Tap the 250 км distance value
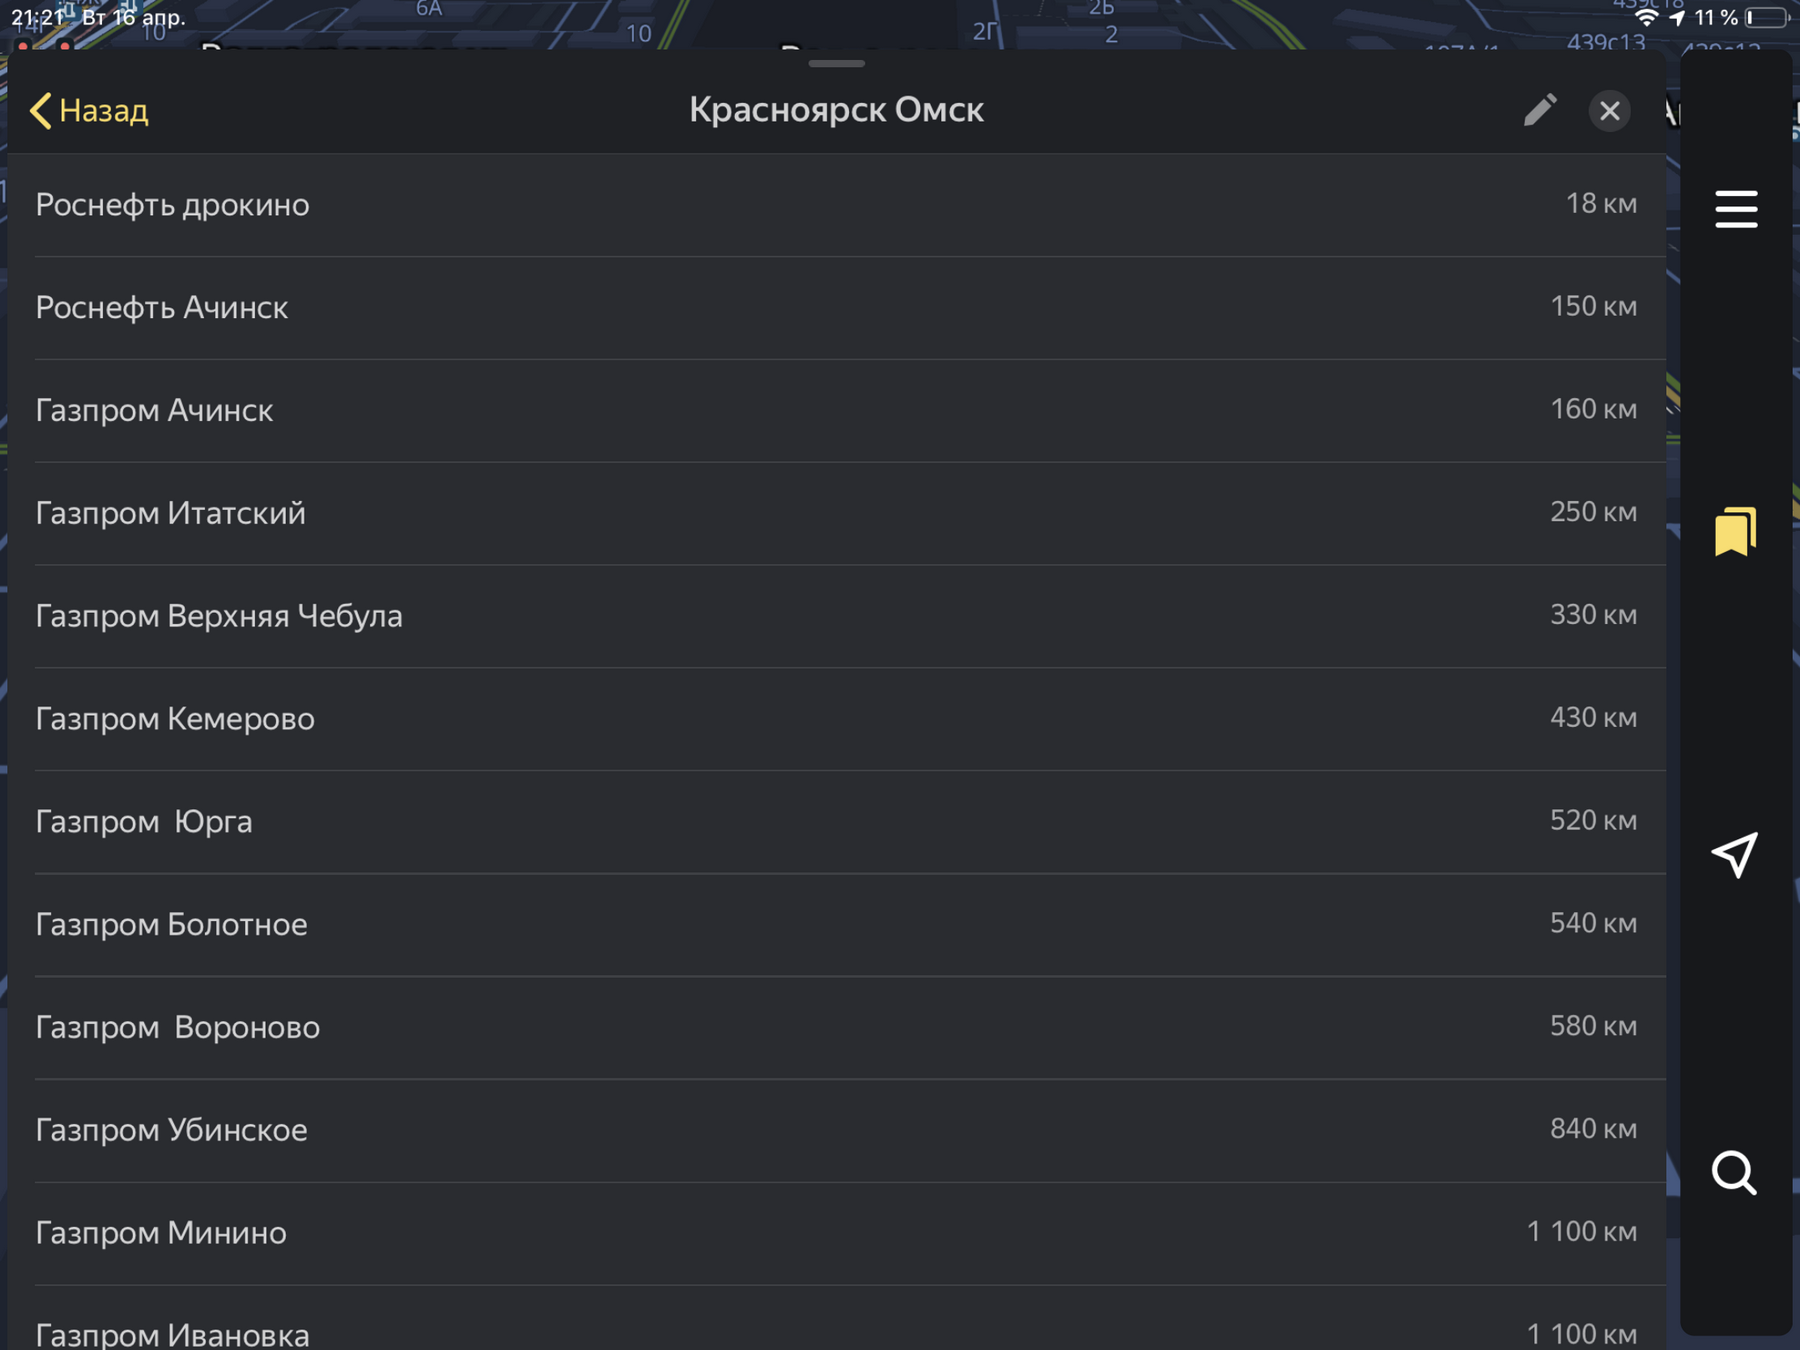The height and width of the screenshot is (1350, 1800). pos(1593,512)
